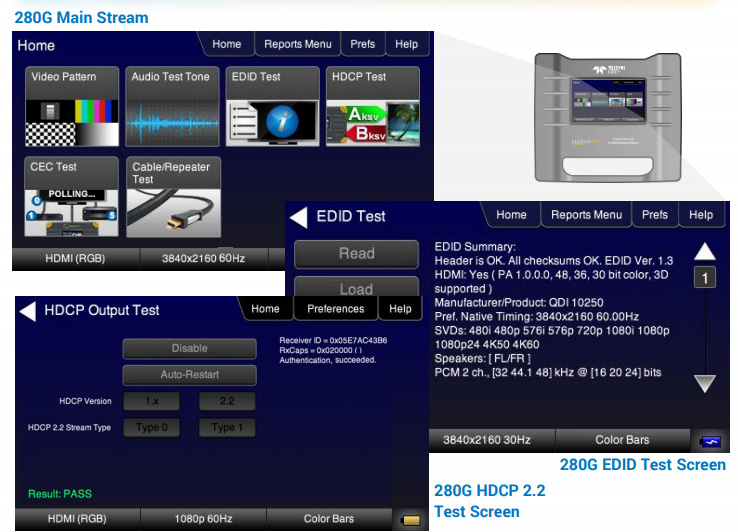Open Reports Menu in EDID Test screen

[x=586, y=215]
